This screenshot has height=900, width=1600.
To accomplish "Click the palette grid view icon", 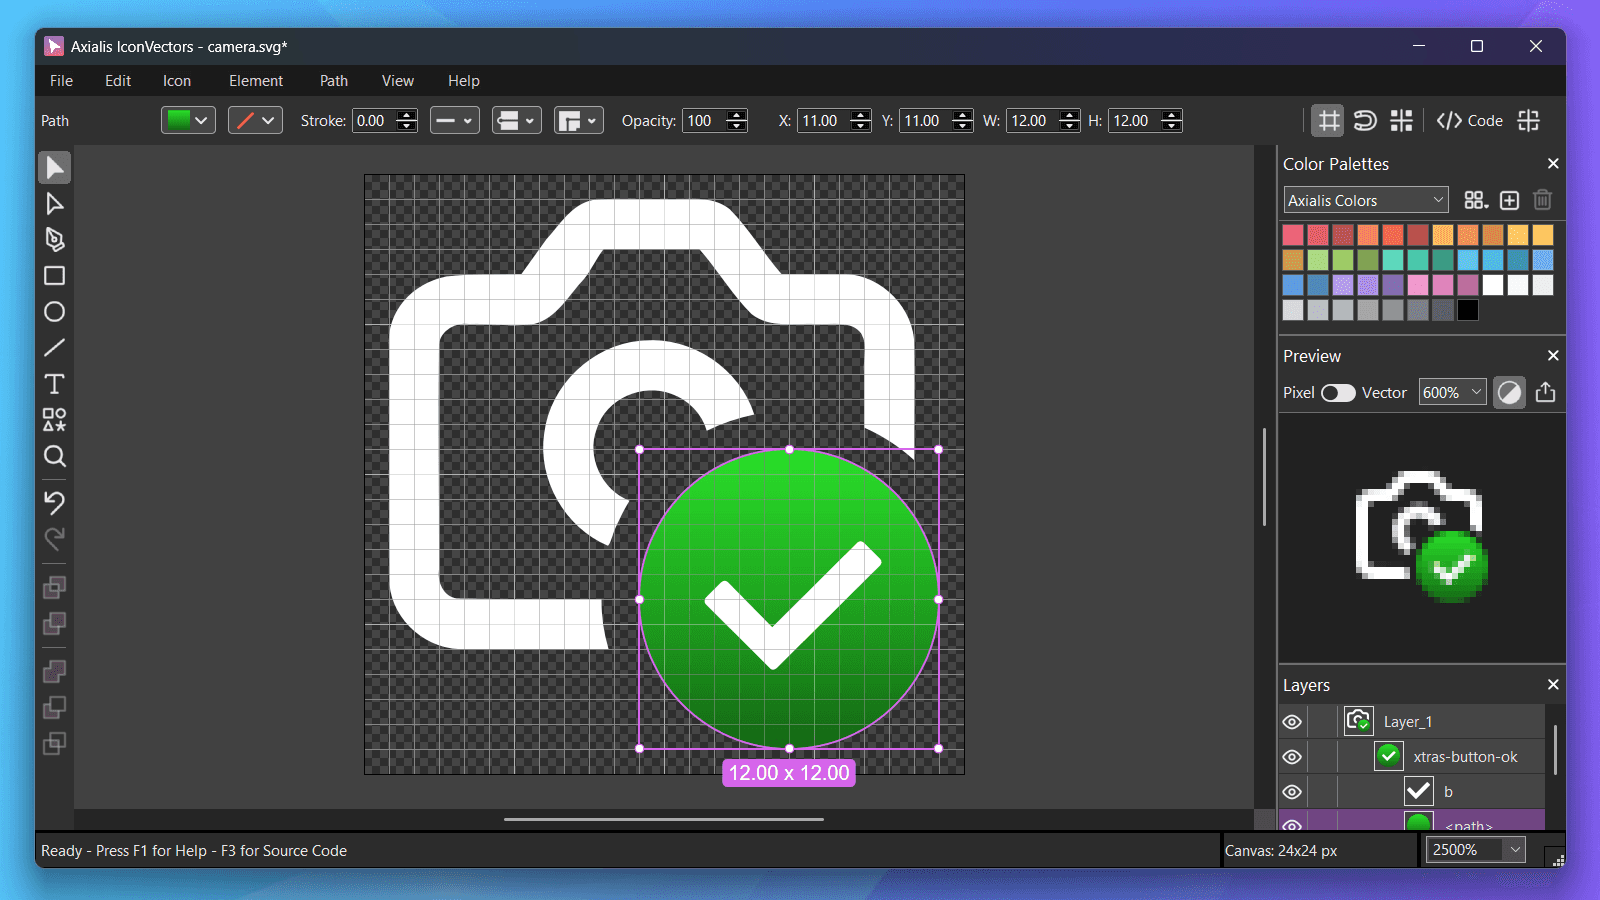I will coord(1476,200).
